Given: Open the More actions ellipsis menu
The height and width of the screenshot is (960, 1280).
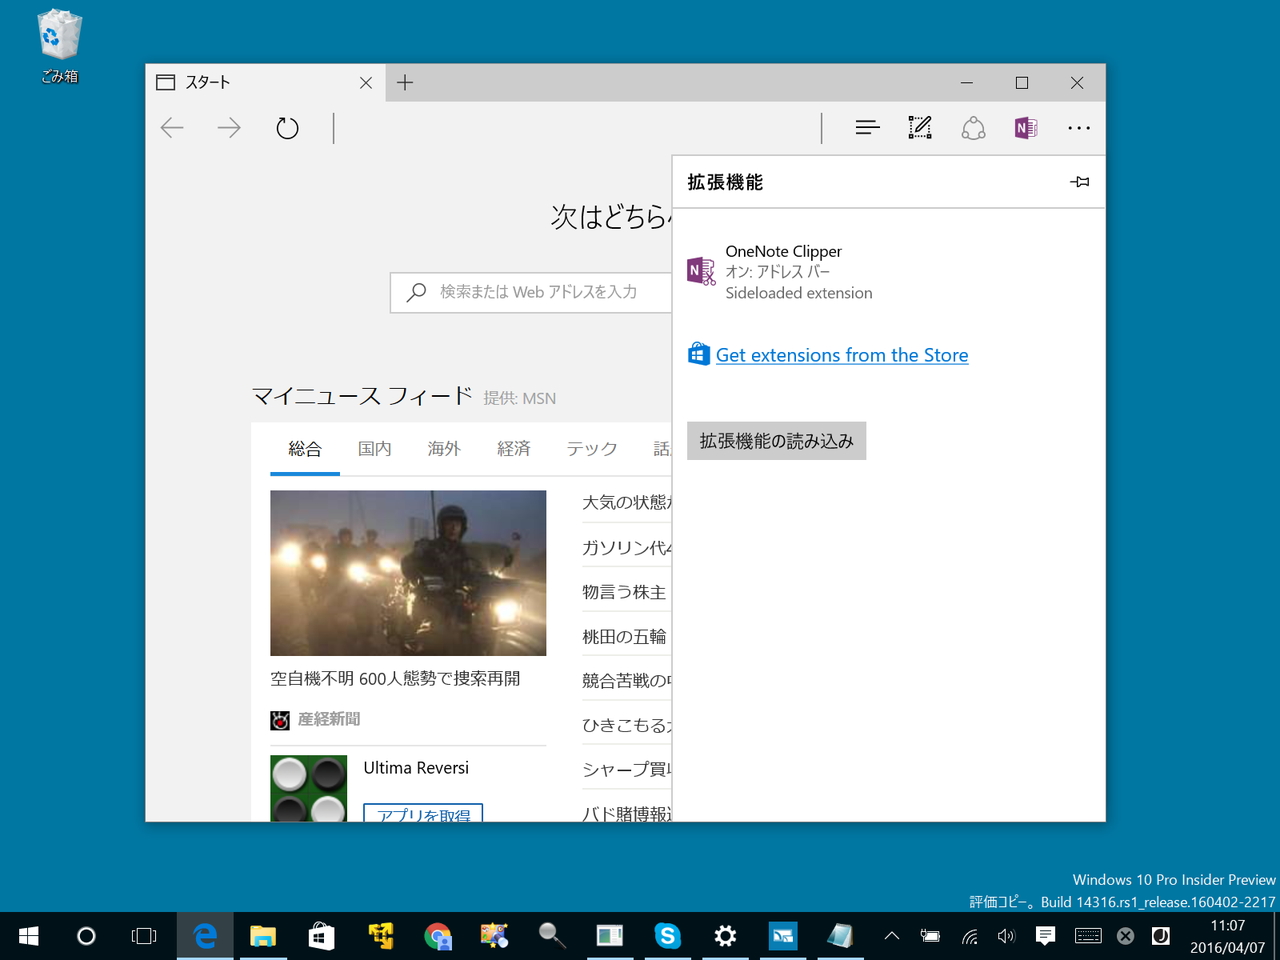Looking at the screenshot, I should [1078, 127].
